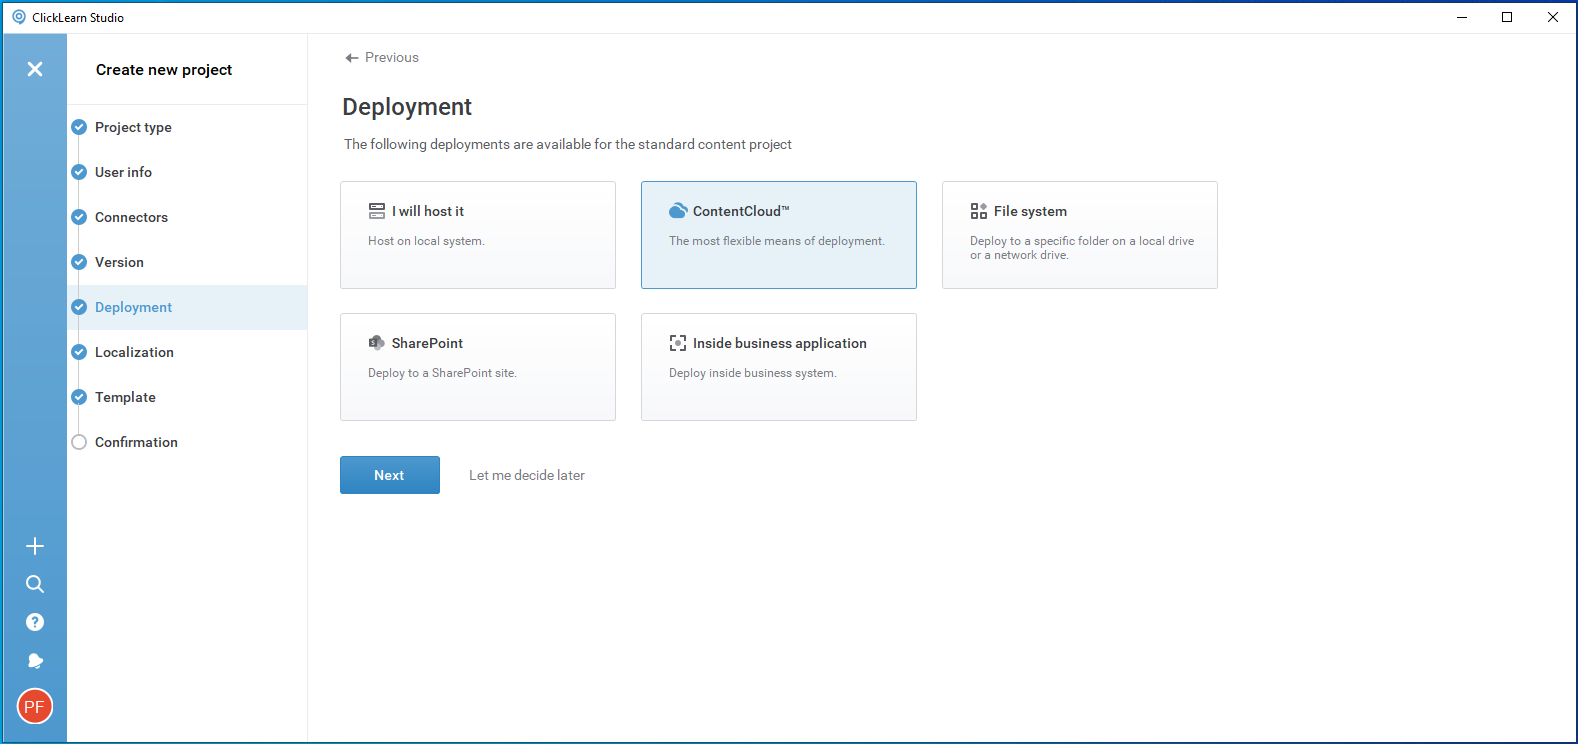
Task: Click the User info checkmark icon
Action: point(79,172)
